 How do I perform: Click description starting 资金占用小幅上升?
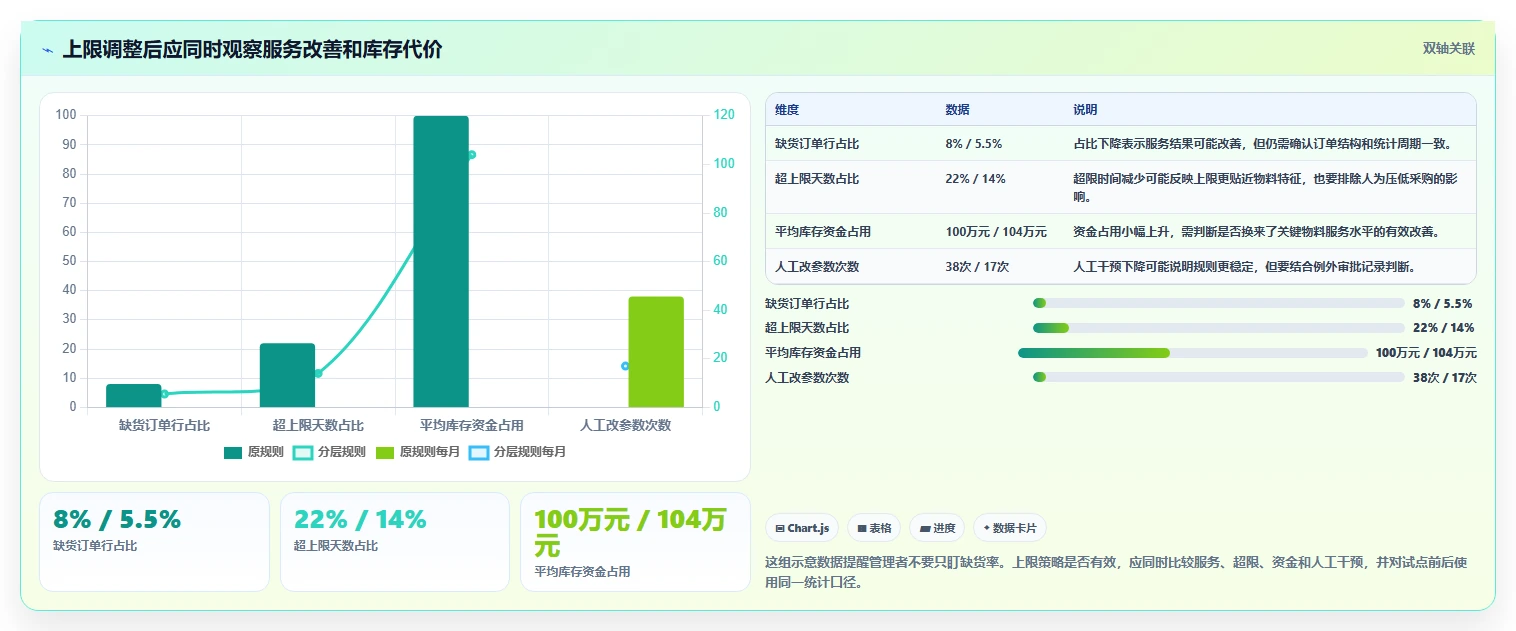pyautogui.click(x=1256, y=232)
